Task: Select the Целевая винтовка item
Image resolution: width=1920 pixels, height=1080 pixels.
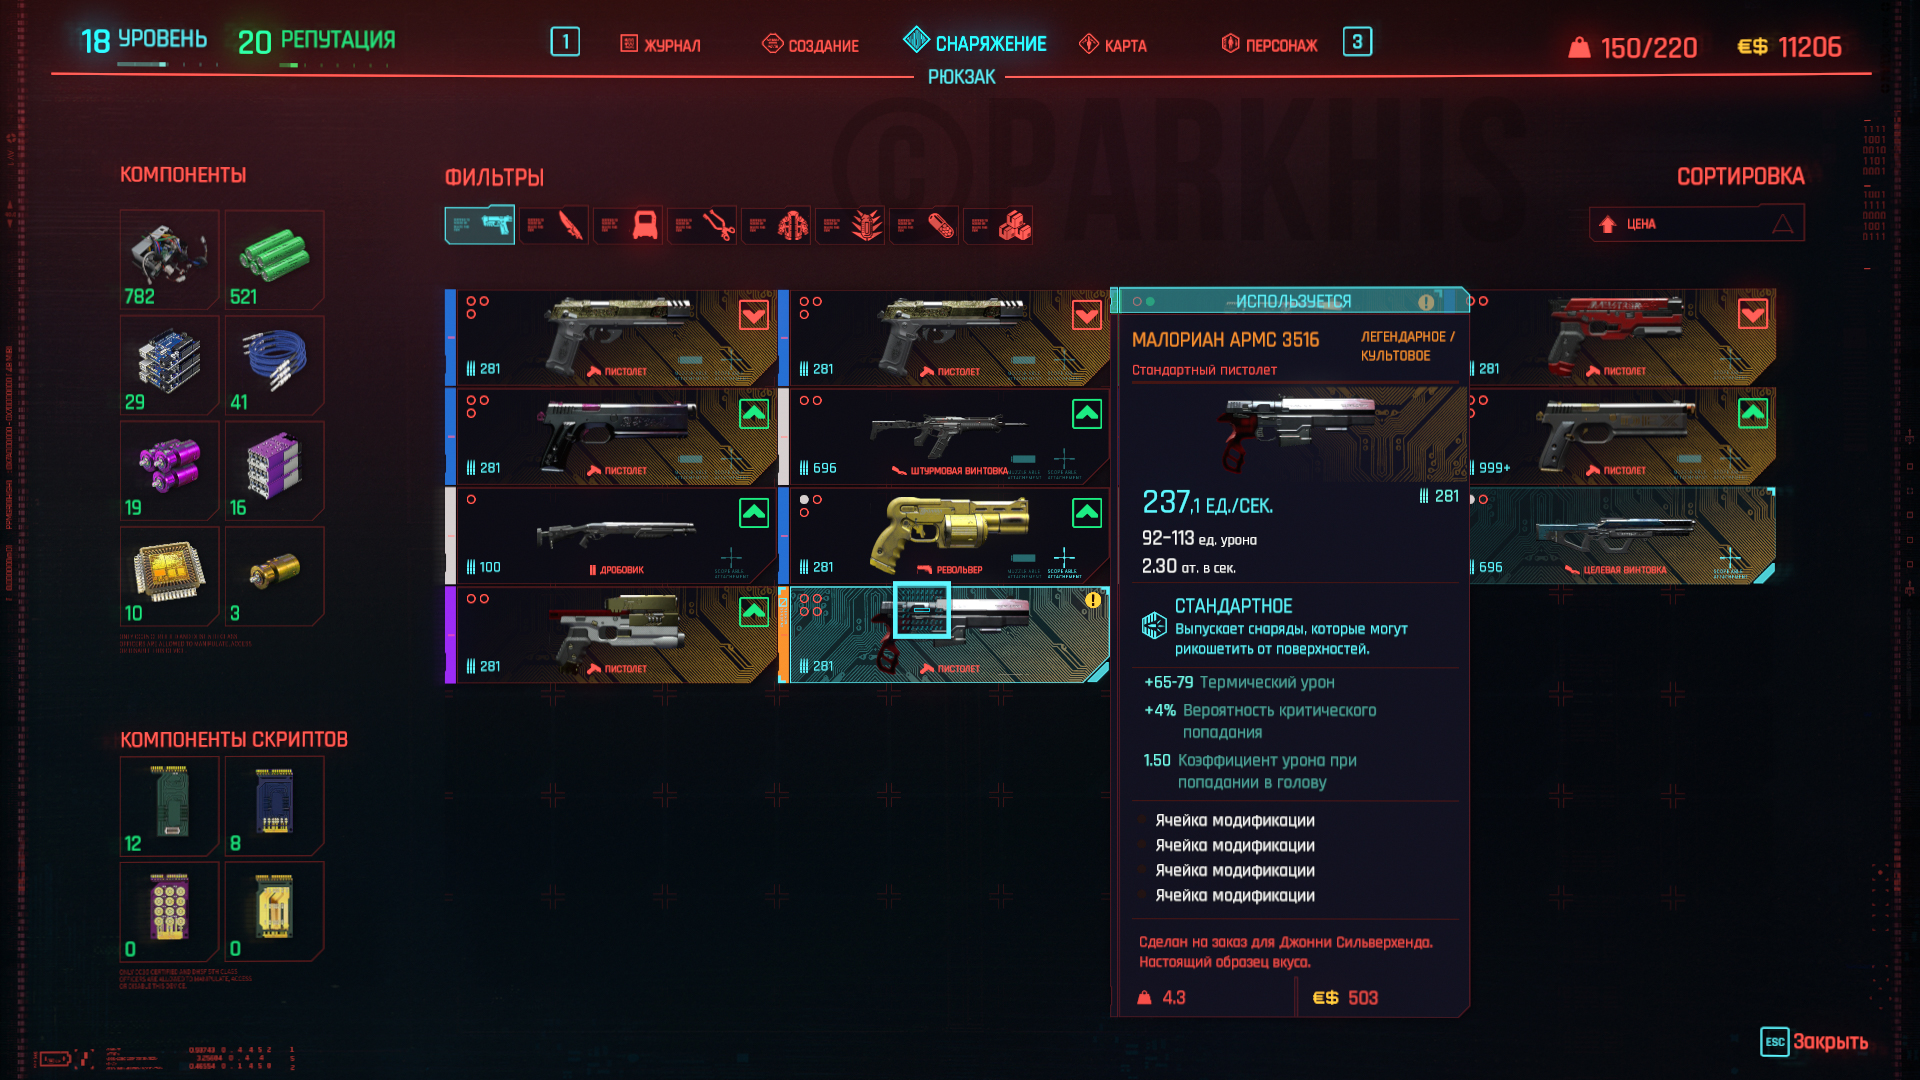Action: click(x=1622, y=536)
